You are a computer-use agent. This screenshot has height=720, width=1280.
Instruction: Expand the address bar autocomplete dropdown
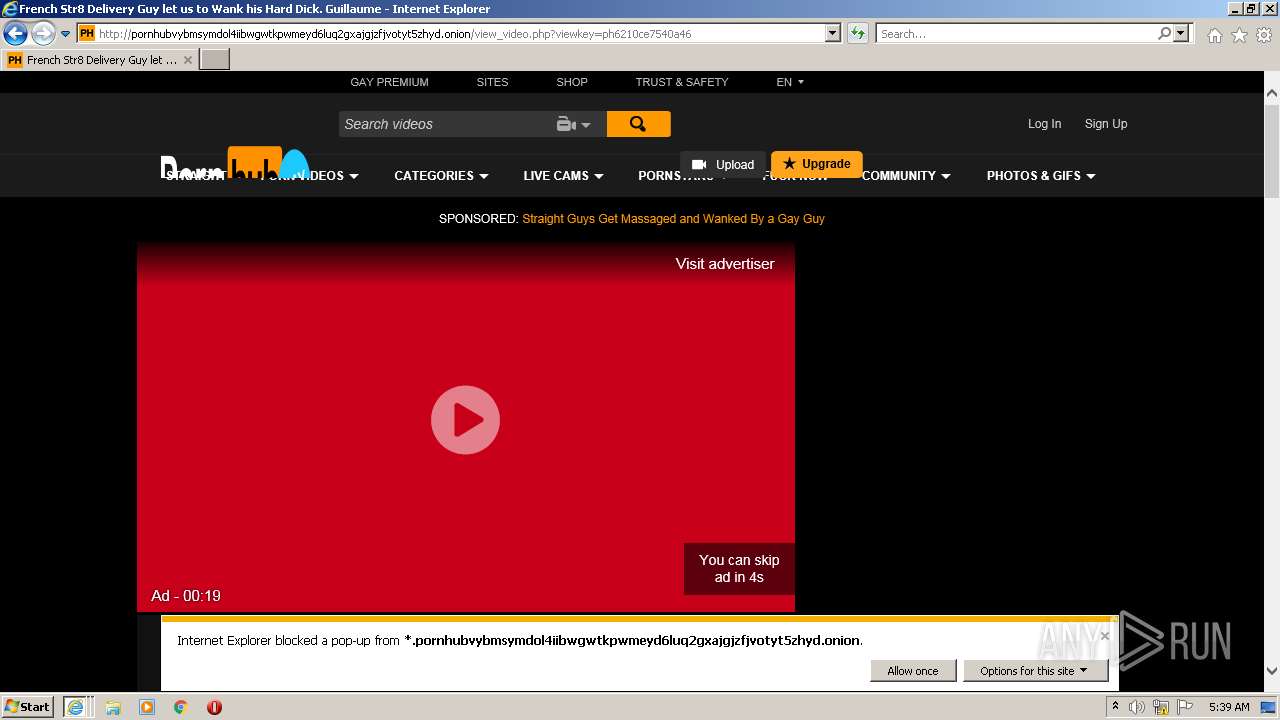coord(832,34)
